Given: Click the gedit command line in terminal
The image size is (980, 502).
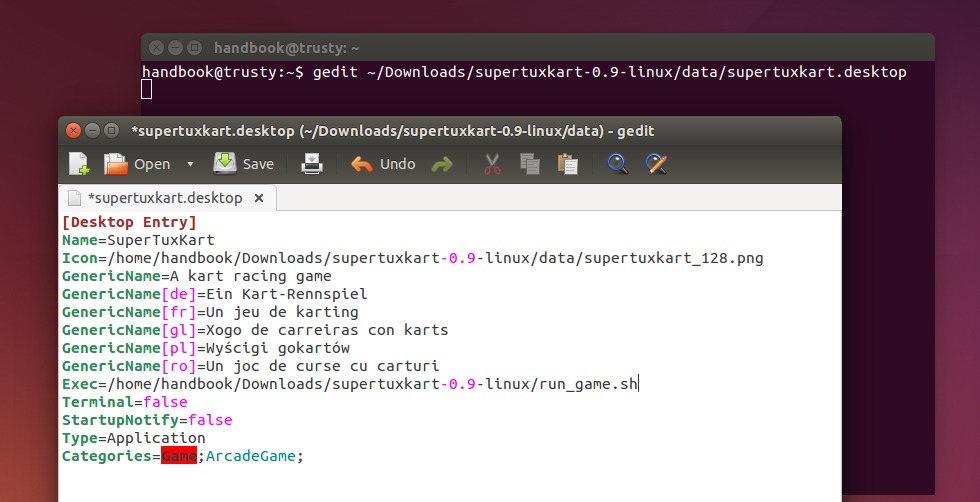Looking at the screenshot, I should [x=524, y=73].
